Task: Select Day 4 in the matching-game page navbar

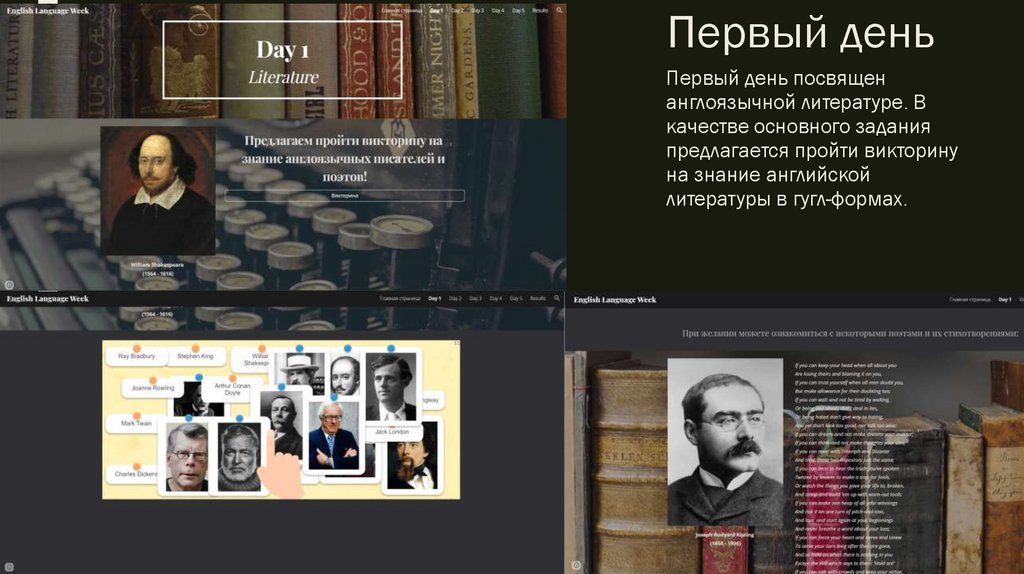Action: [x=496, y=298]
